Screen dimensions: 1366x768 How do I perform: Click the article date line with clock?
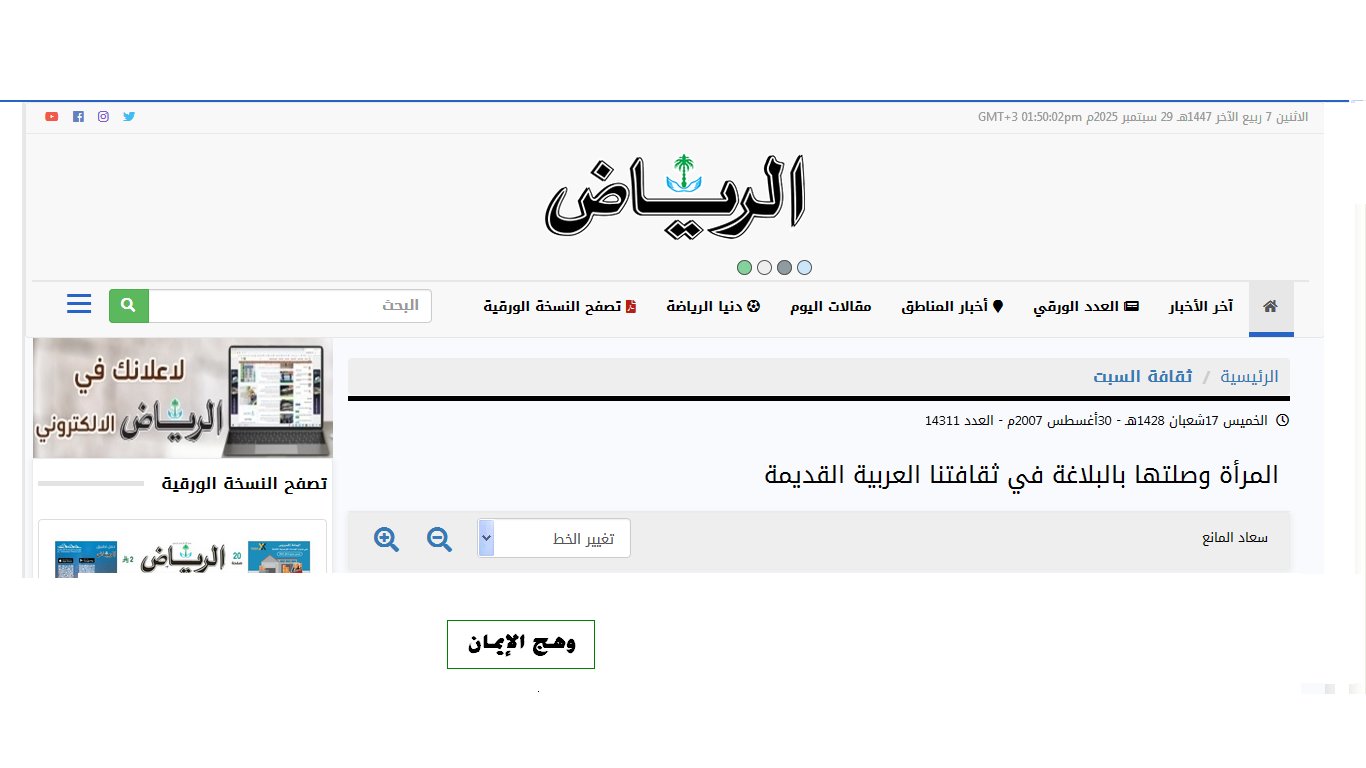[x=1107, y=420]
